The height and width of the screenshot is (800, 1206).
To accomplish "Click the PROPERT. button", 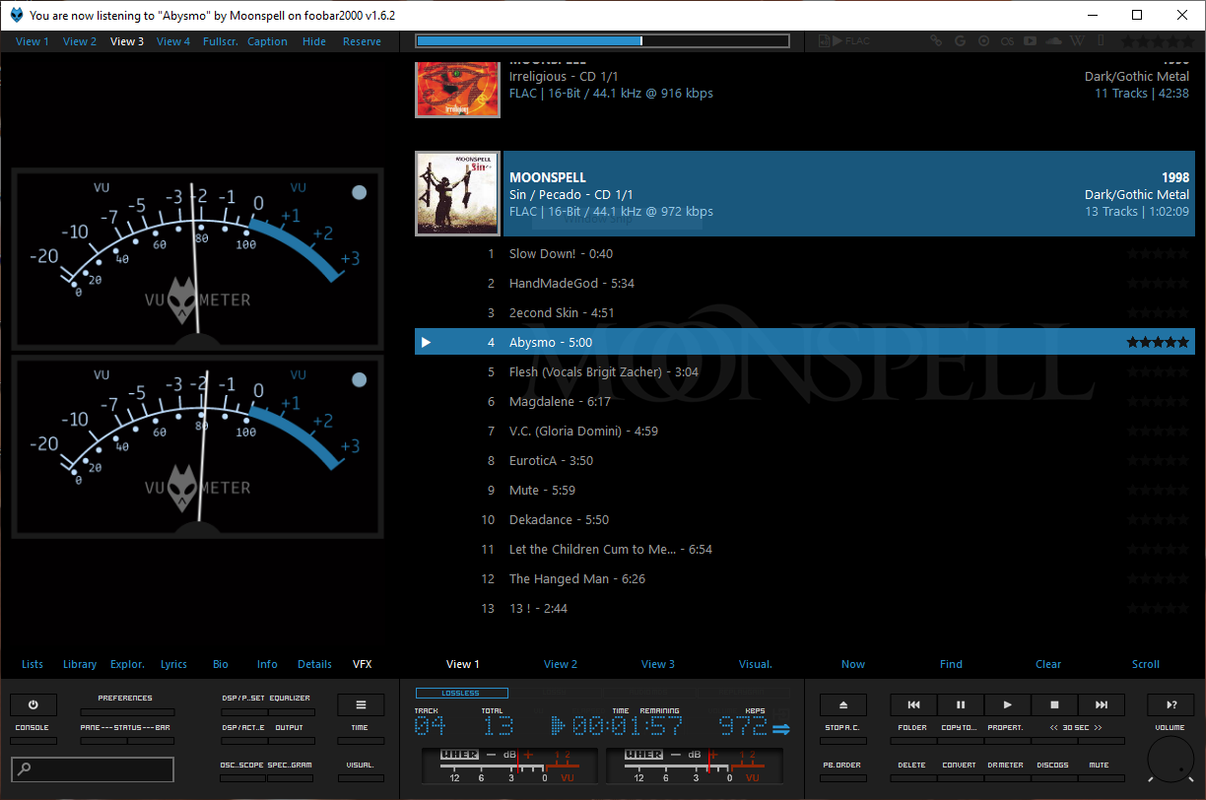I will [1006, 733].
